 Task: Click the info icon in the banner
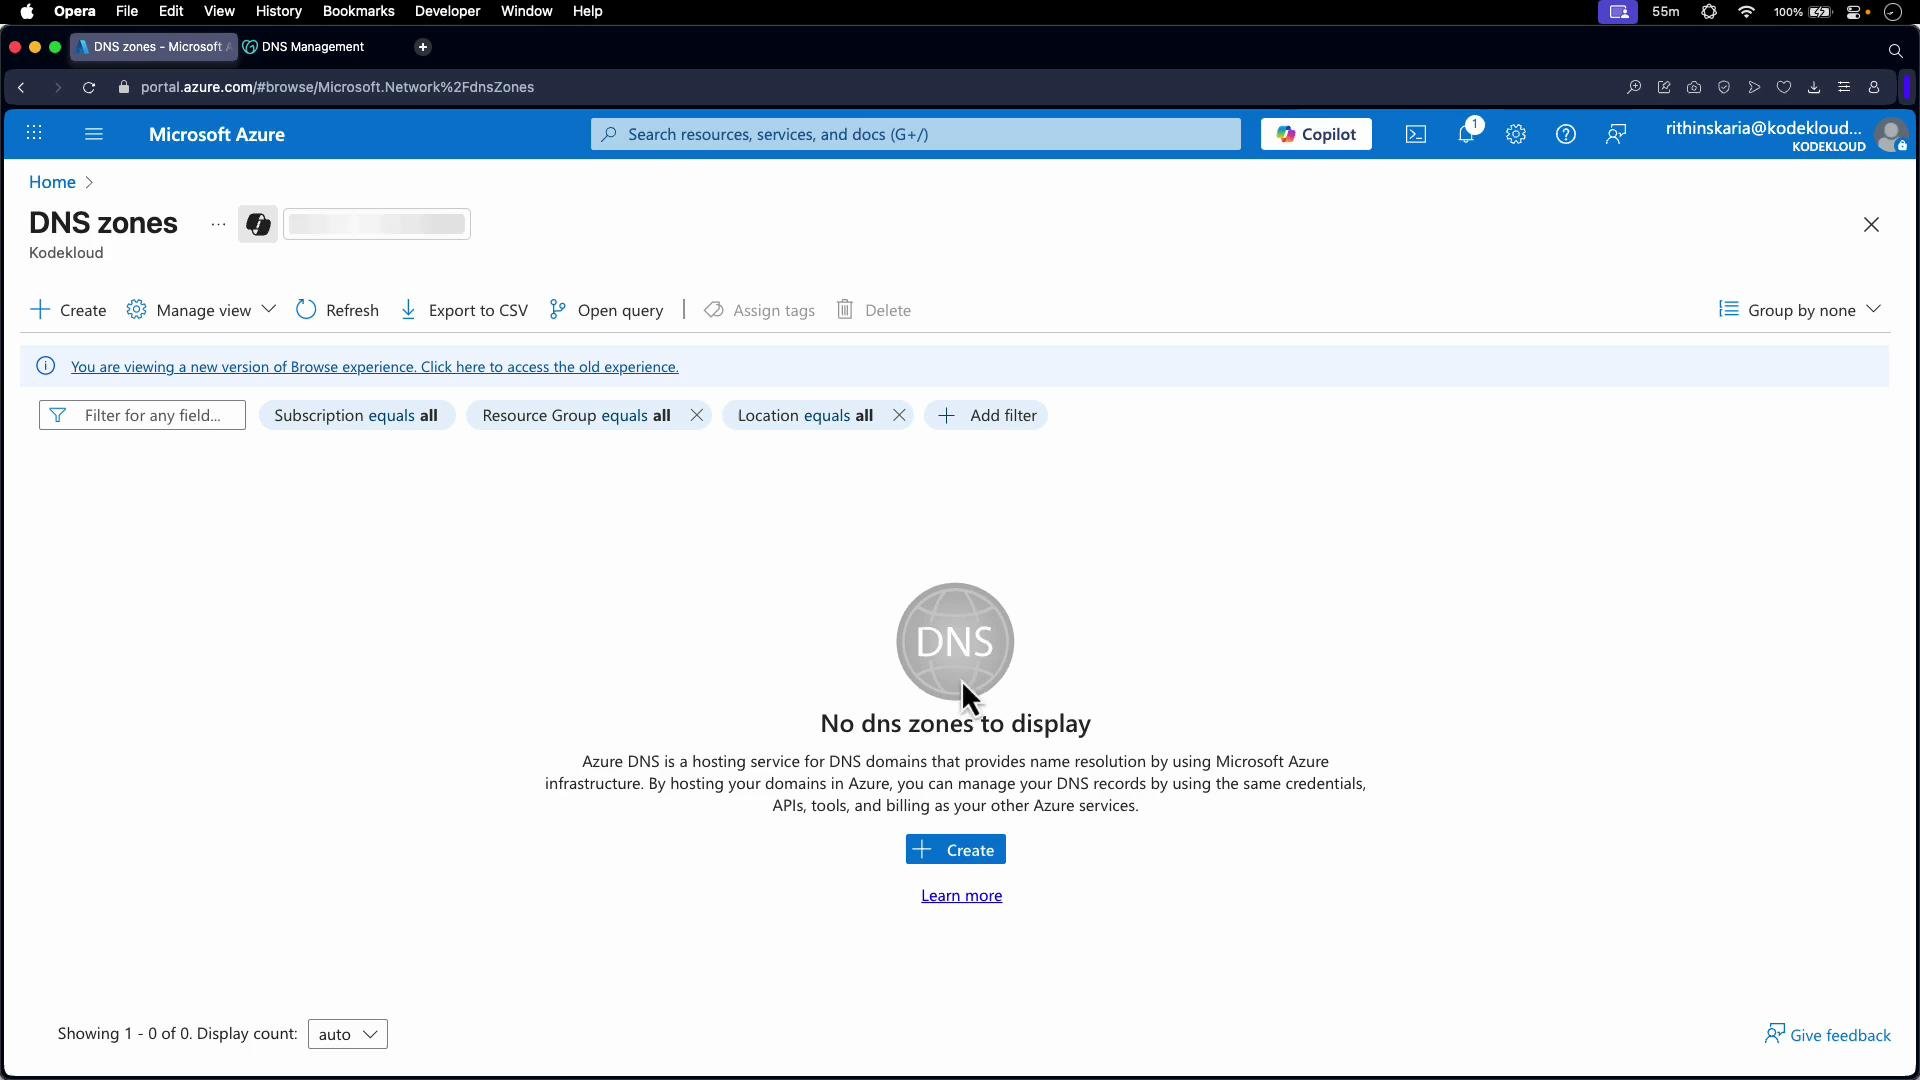pos(45,366)
